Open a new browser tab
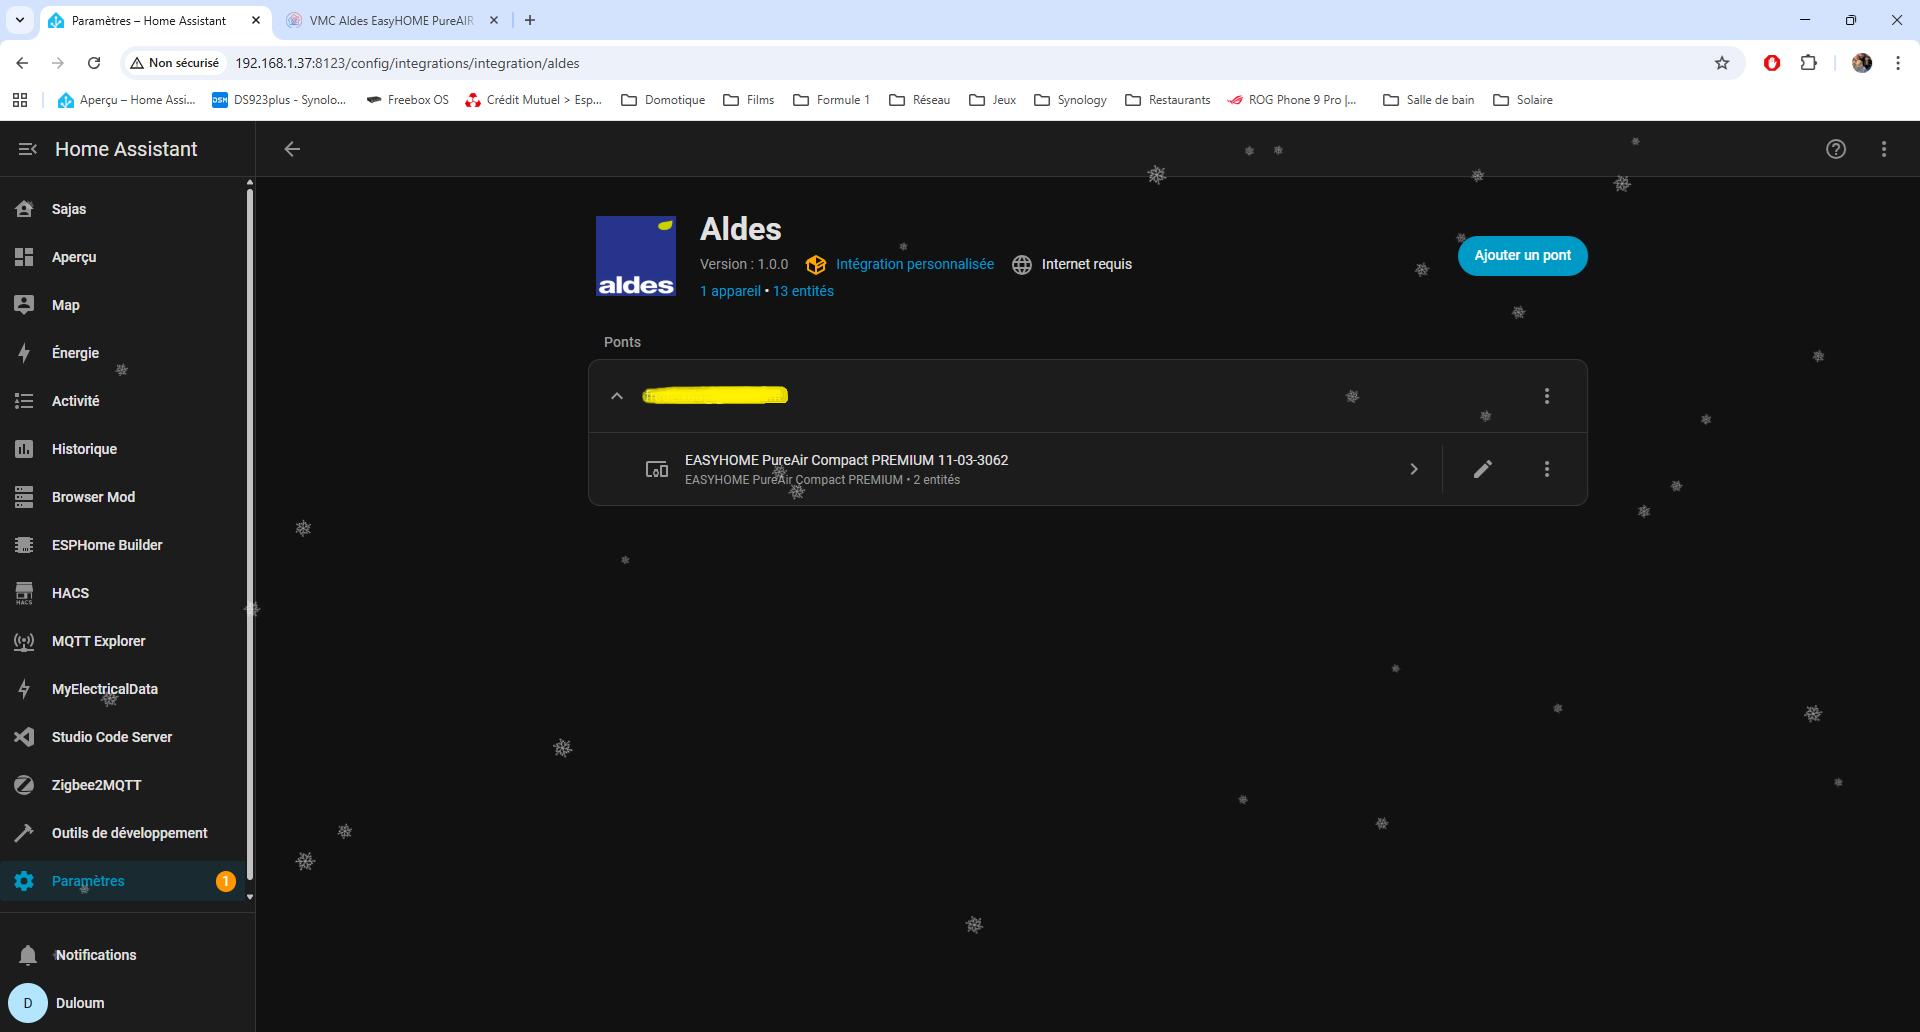 pyautogui.click(x=530, y=20)
